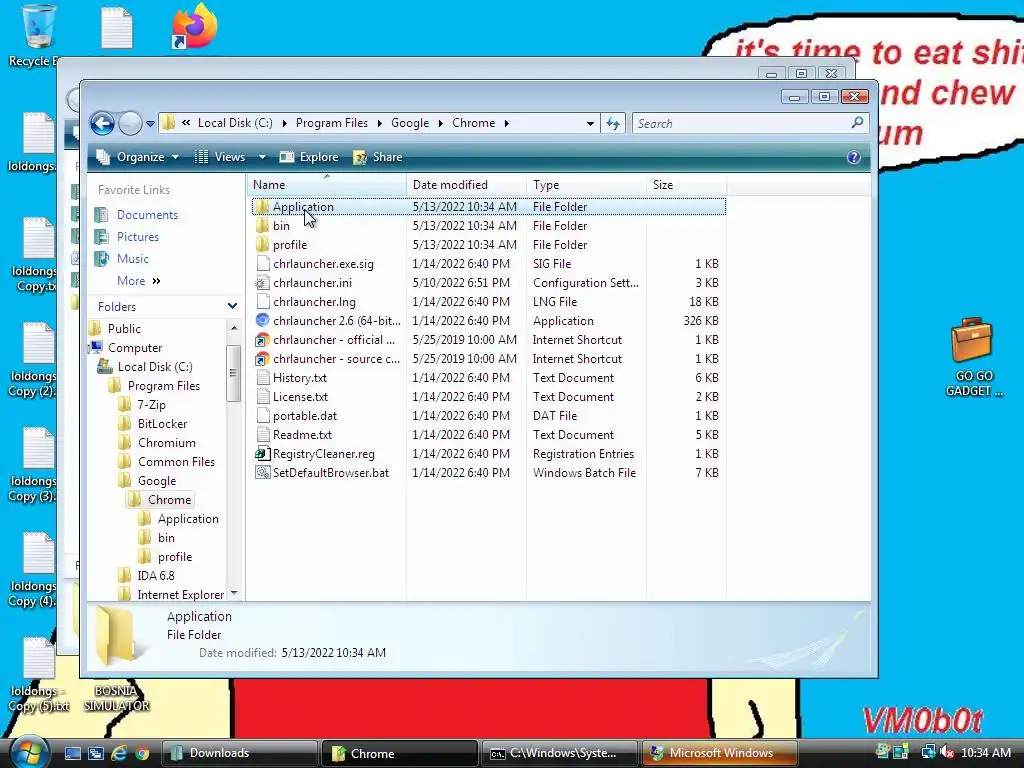1024x768 pixels.
Task: Select portable.dat file icon
Action: point(263,415)
